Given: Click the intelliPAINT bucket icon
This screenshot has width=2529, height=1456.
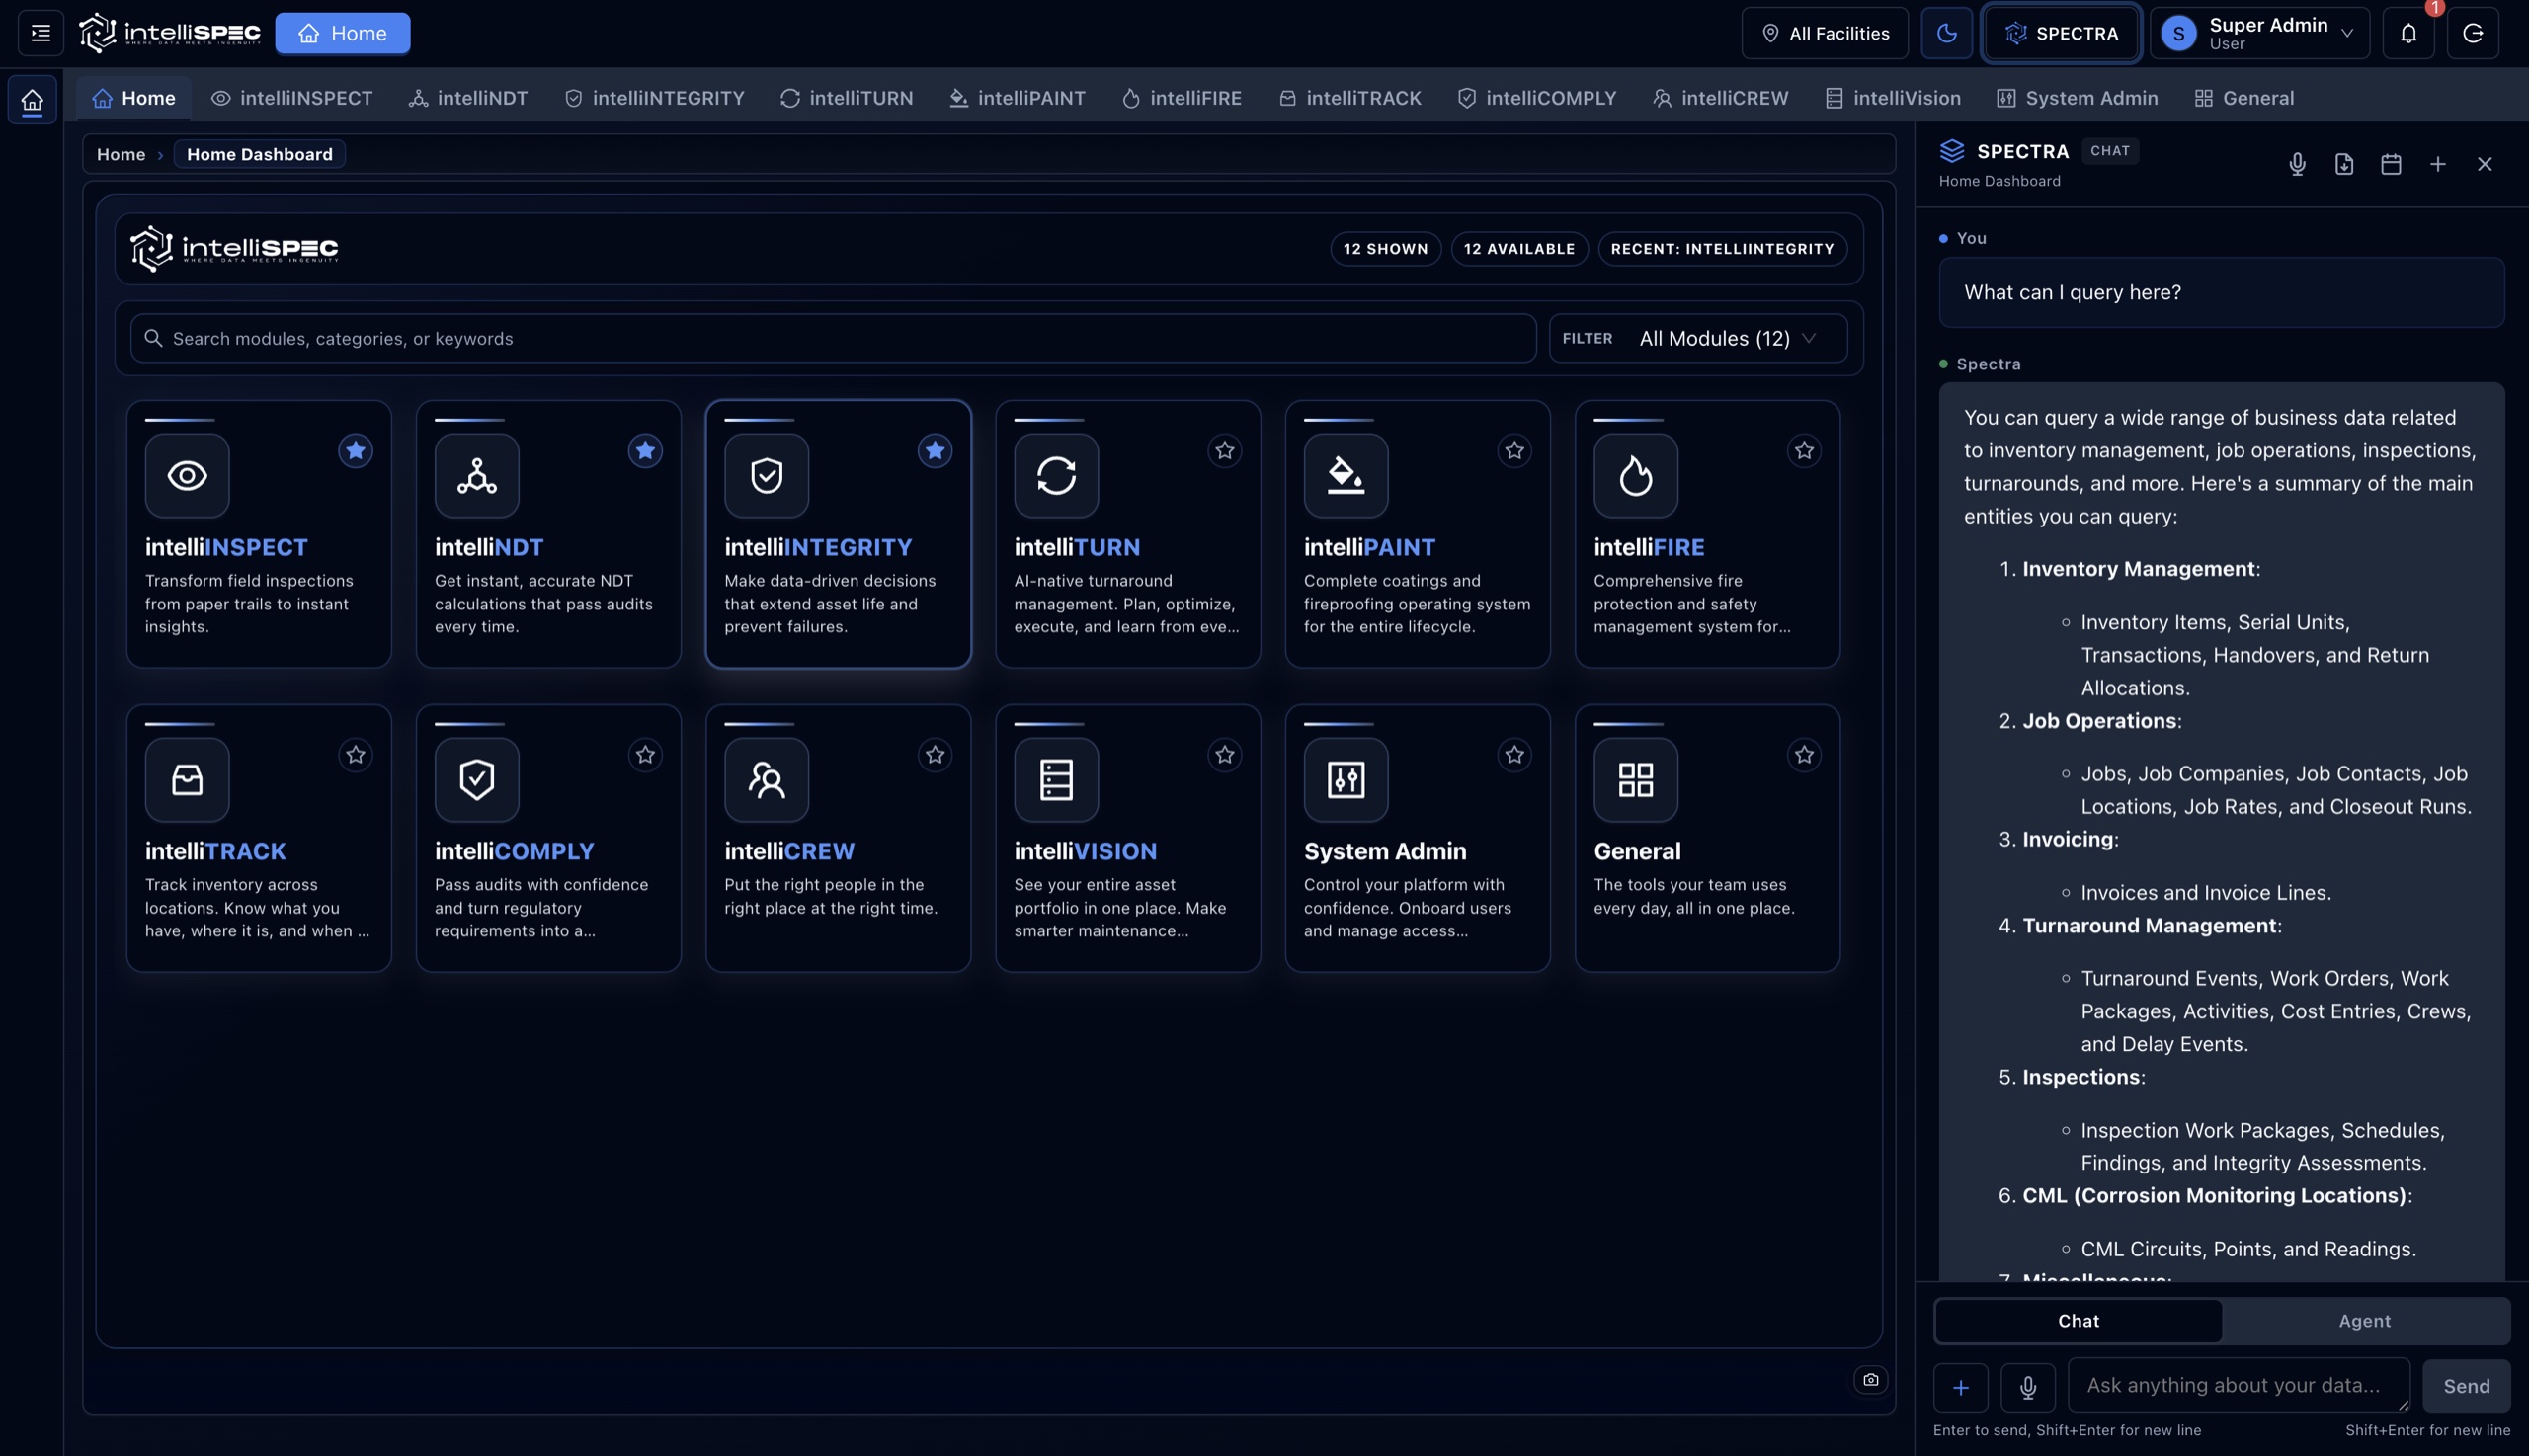Looking at the screenshot, I should click(x=1346, y=476).
